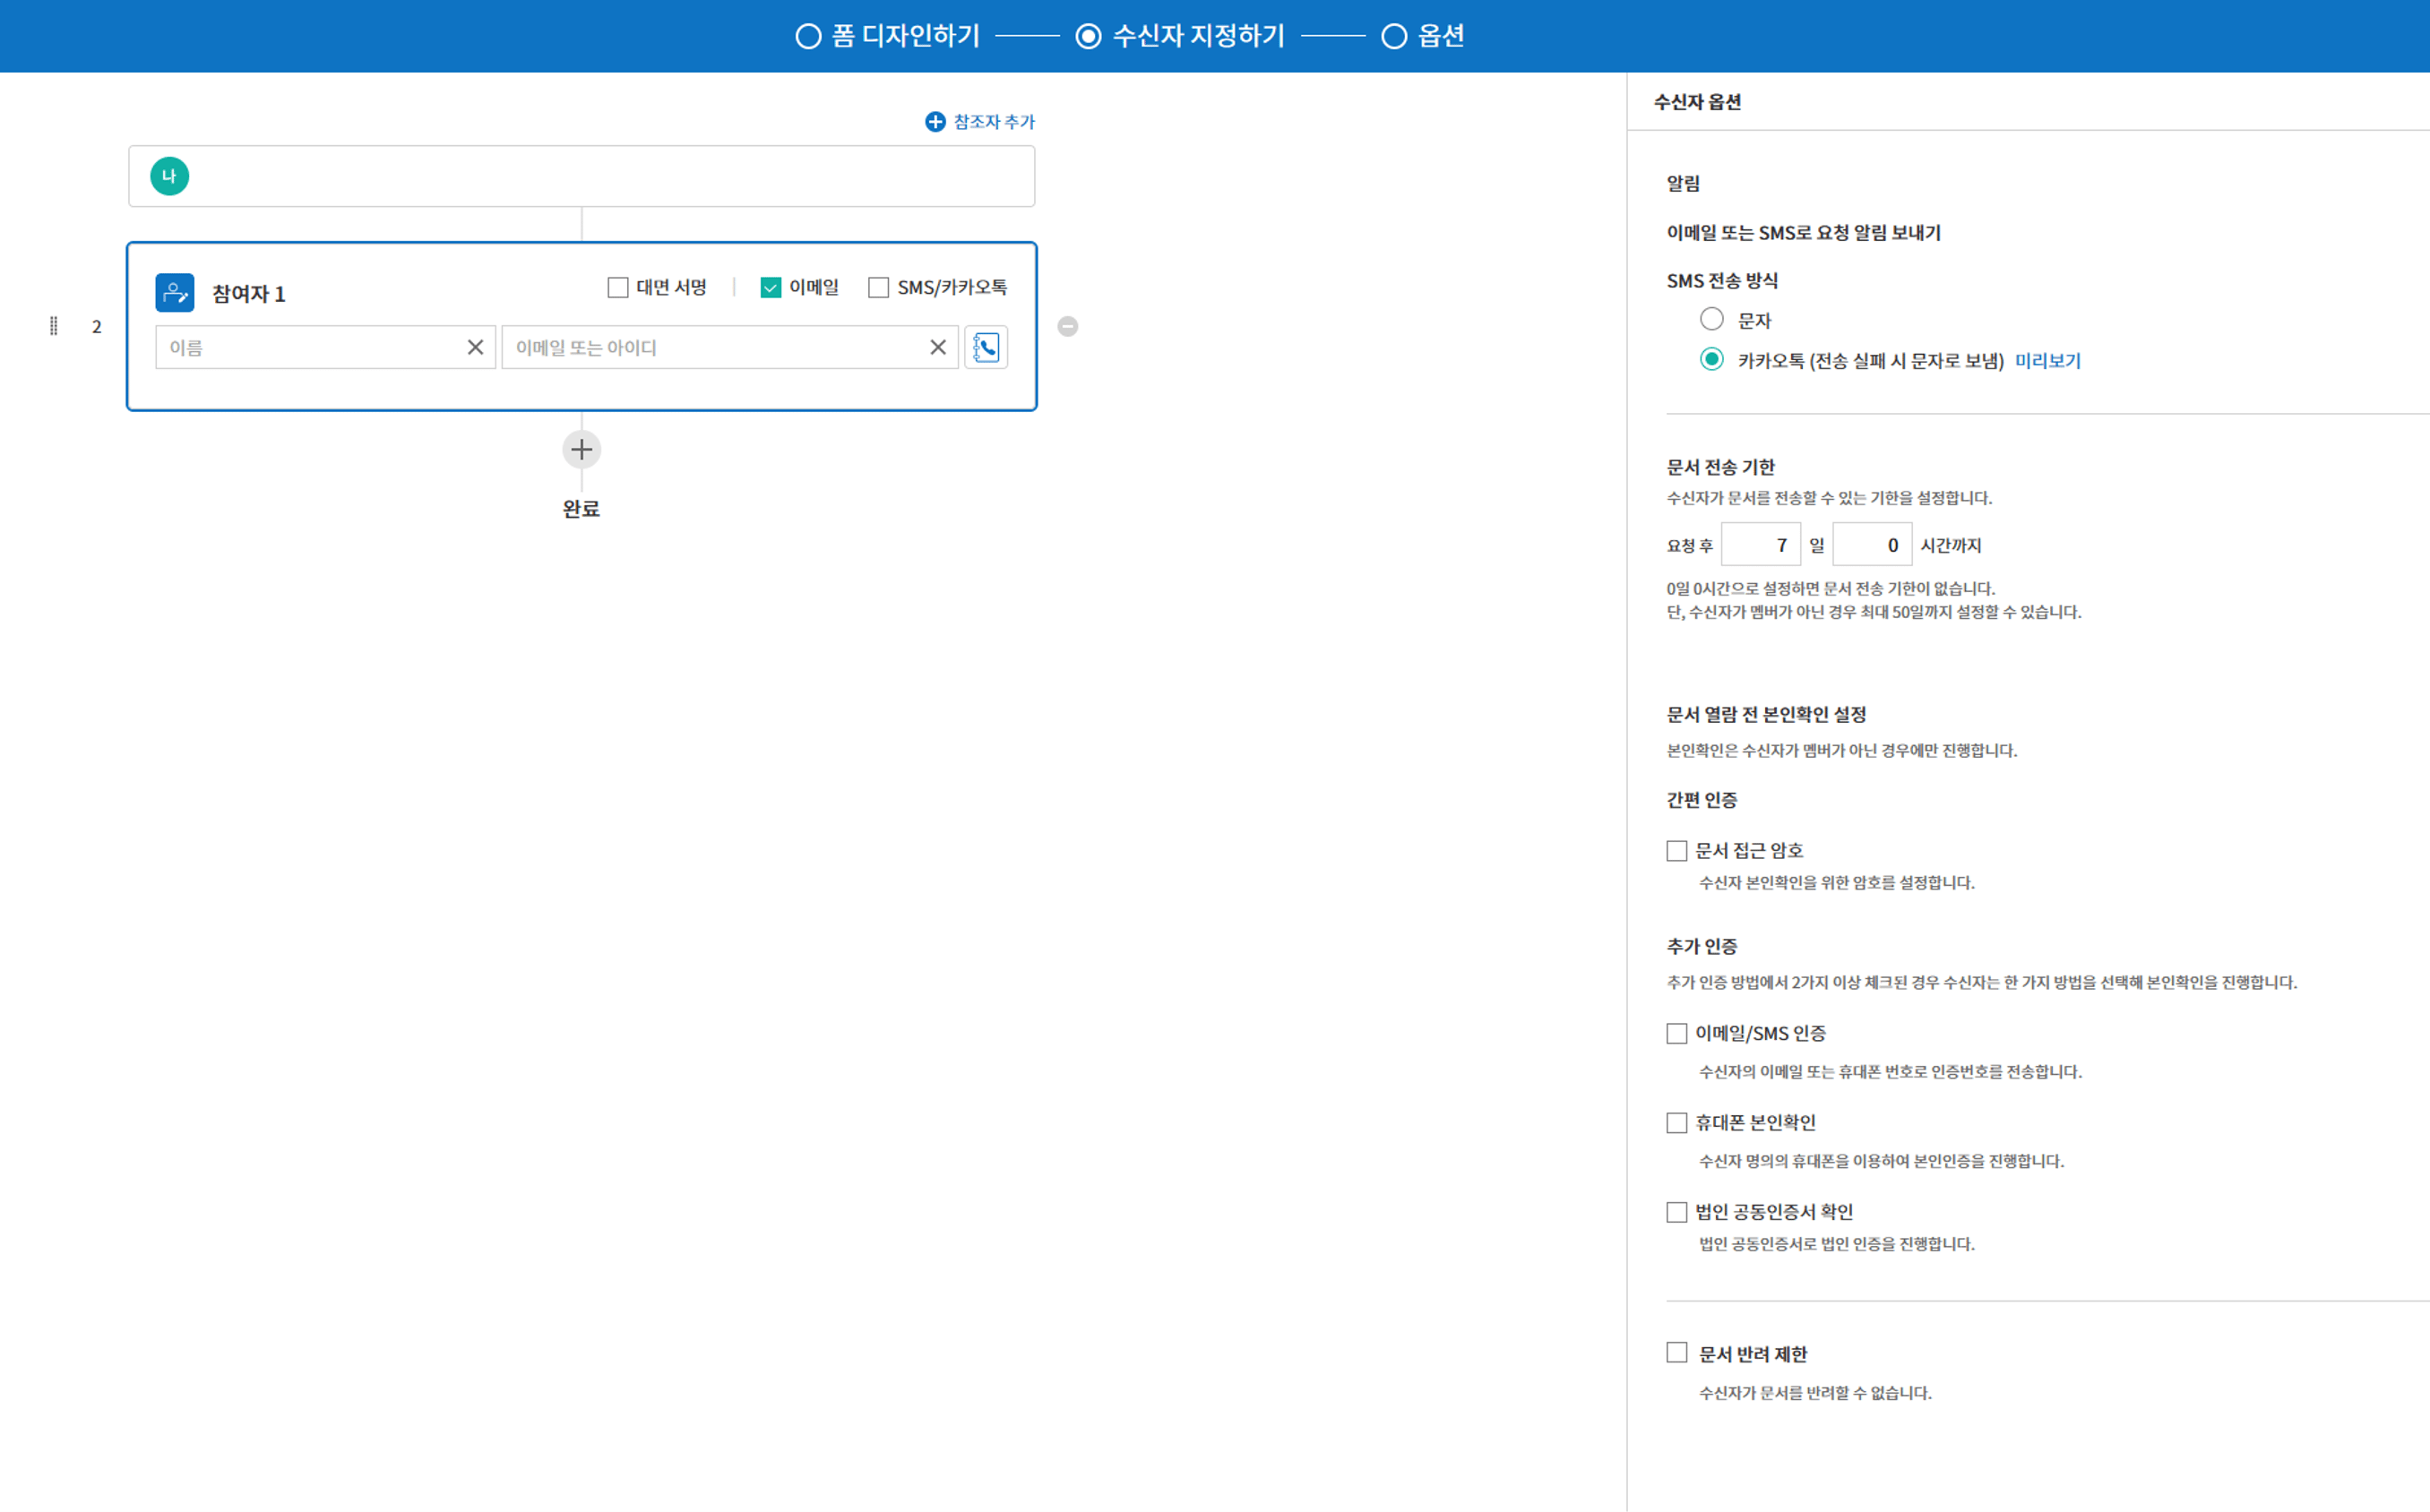This screenshot has height=1512, width=2430.
Task: Clear the 이름 field with X icon
Action: tap(475, 347)
